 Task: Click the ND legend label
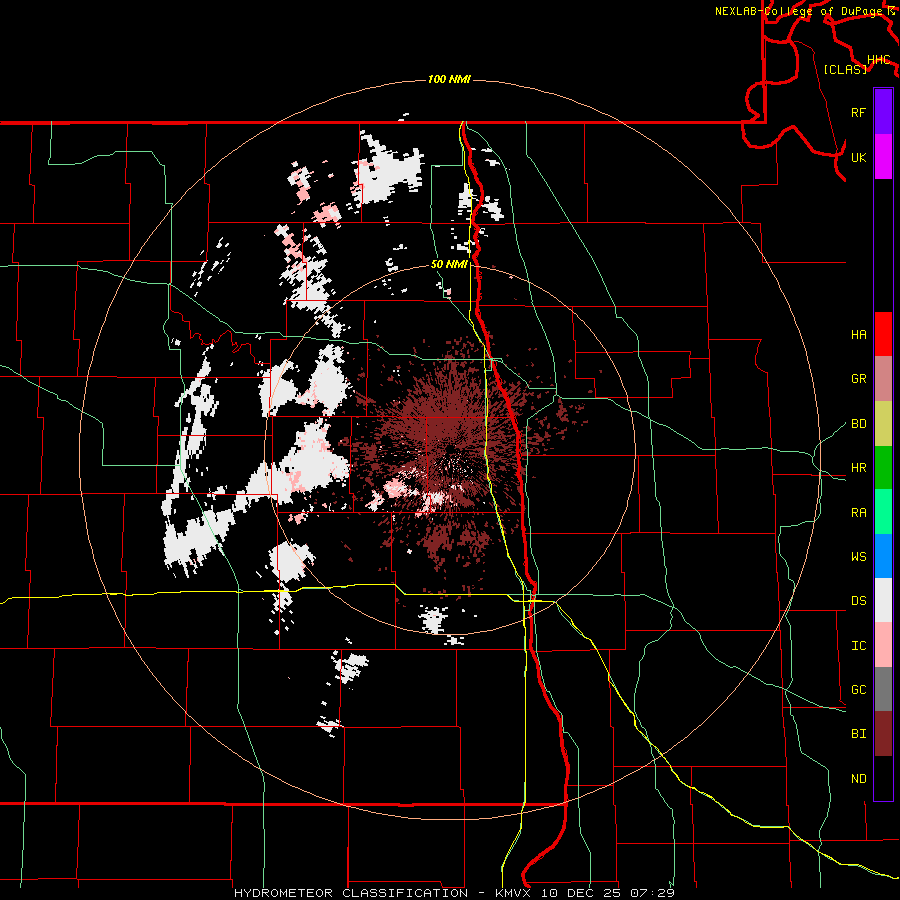coord(858,779)
